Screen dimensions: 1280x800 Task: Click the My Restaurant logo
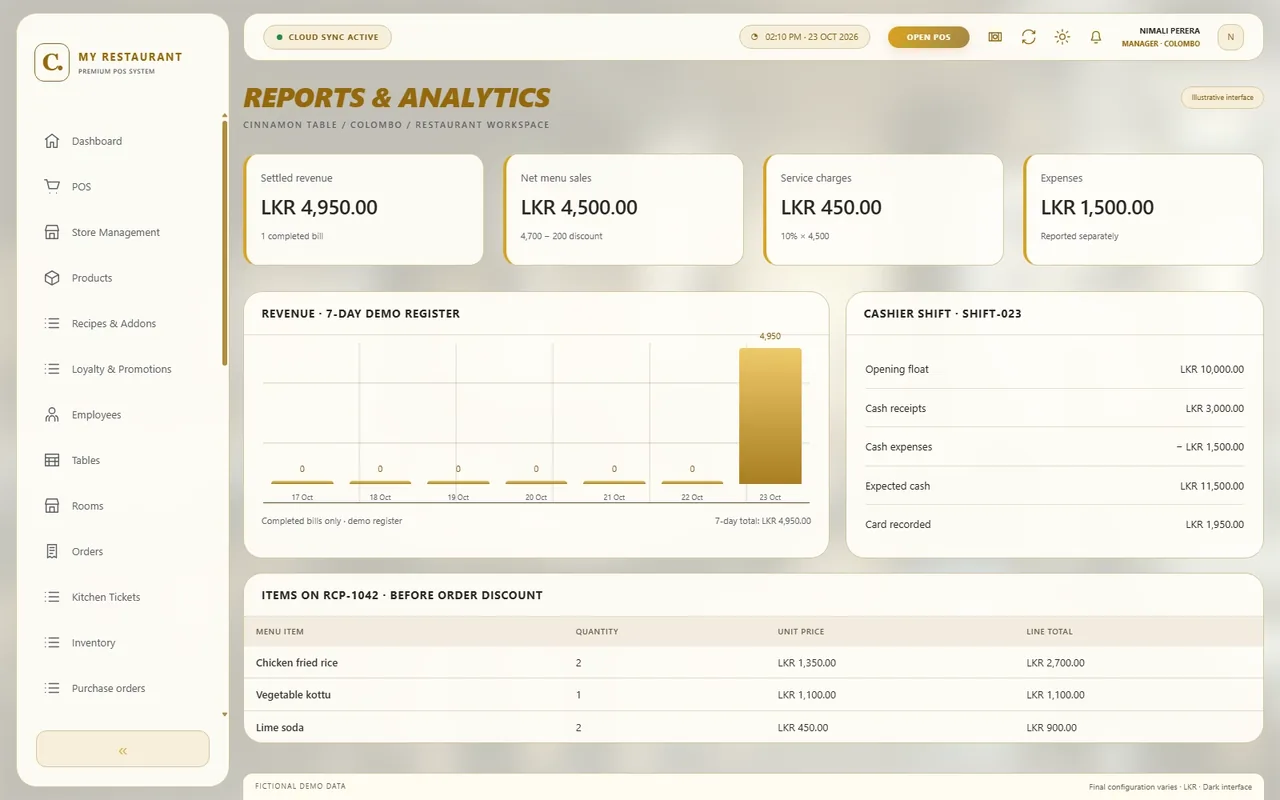pyautogui.click(x=52, y=62)
